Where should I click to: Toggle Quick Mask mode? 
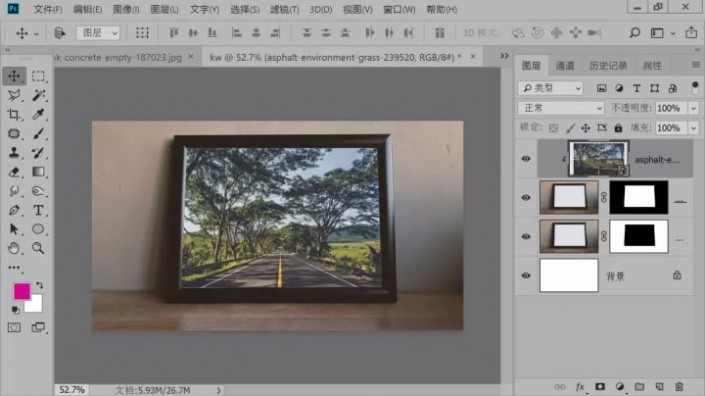[x=14, y=327]
